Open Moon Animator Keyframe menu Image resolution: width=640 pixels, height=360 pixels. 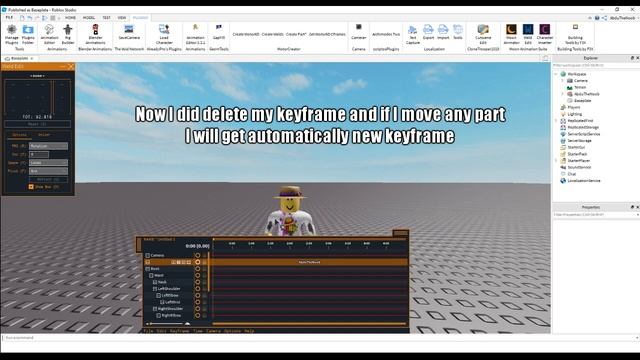(180, 331)
